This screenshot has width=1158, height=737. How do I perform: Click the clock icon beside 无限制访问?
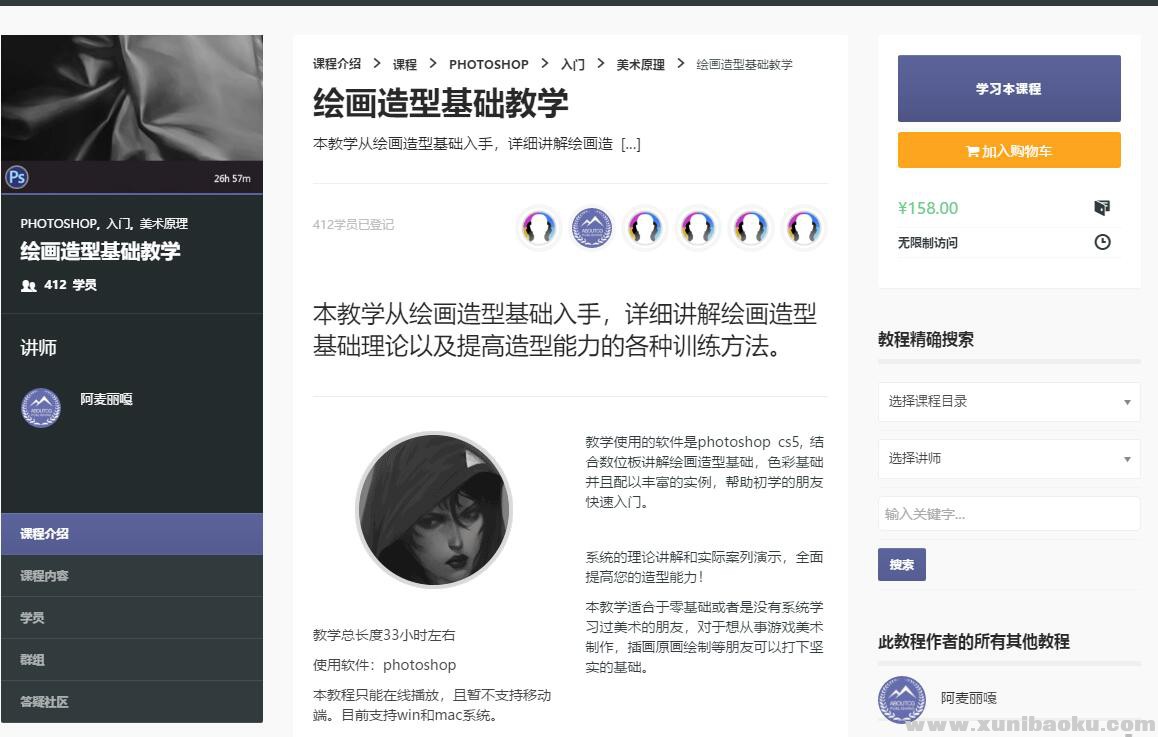click(1102, 242)
